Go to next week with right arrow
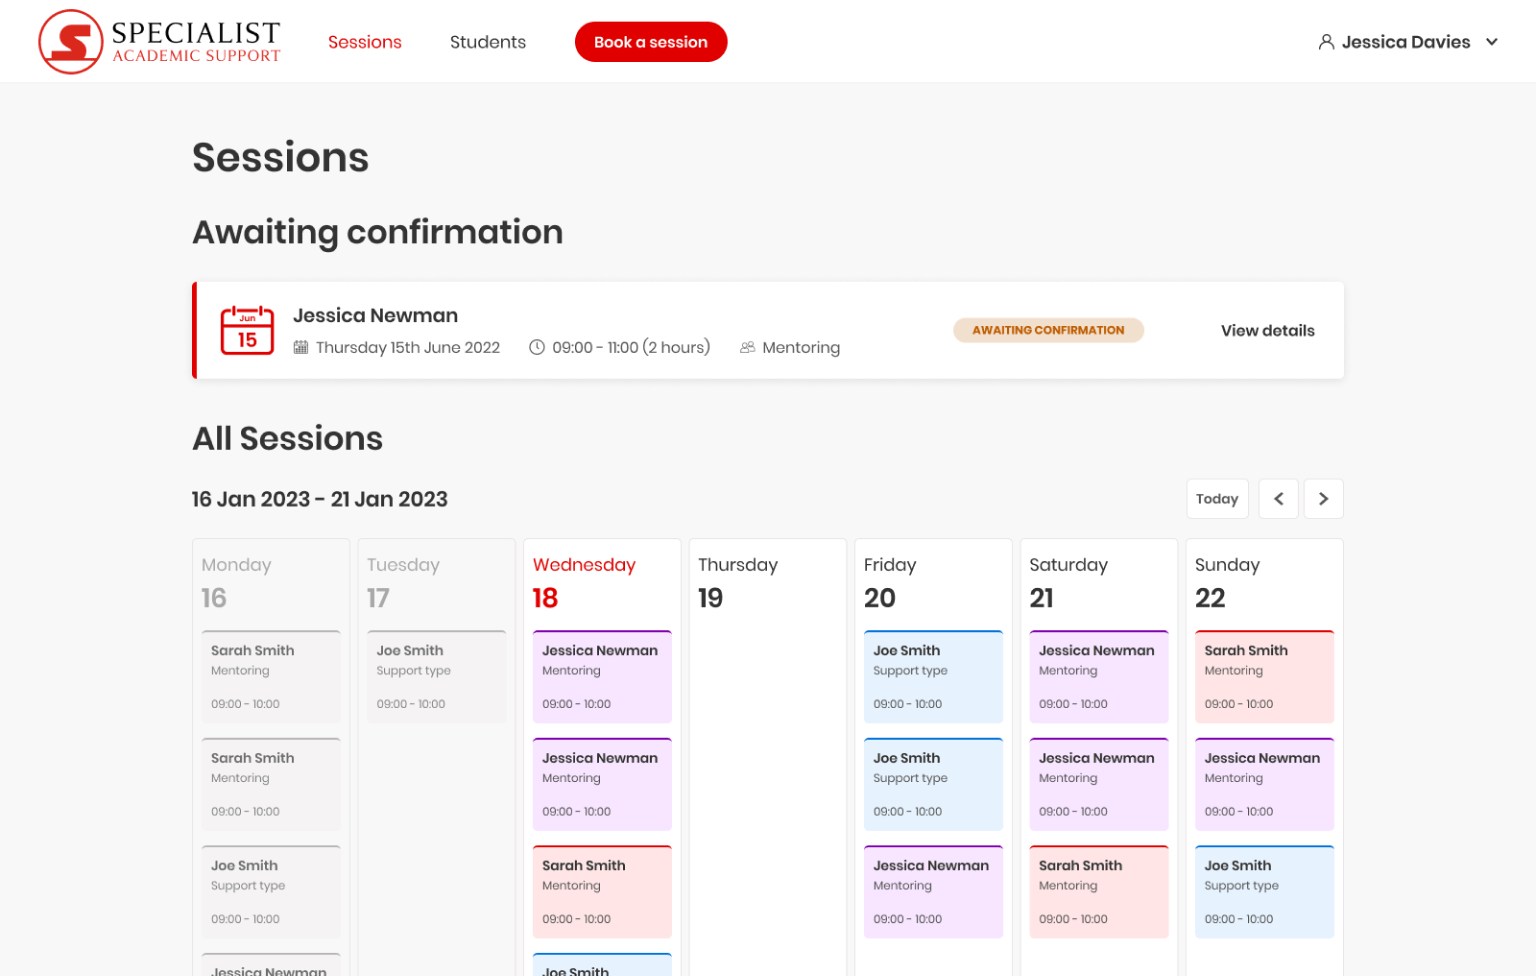This screenshot has width=1536, height=976. pyautogui.click(x=1323, y=499)
